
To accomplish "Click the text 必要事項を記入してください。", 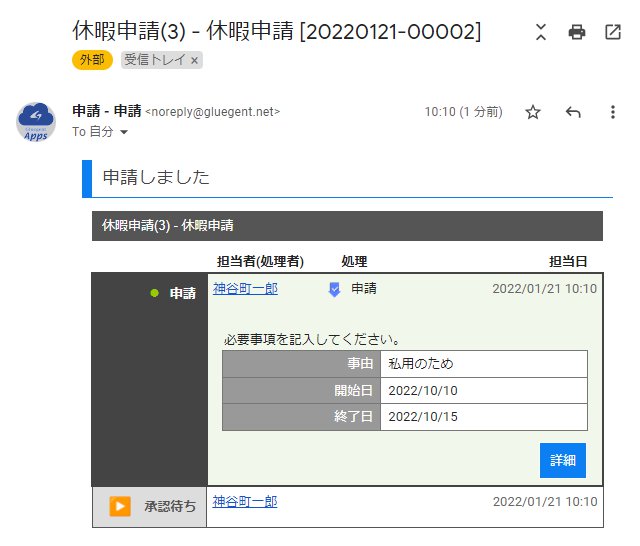I will [312, 339].
